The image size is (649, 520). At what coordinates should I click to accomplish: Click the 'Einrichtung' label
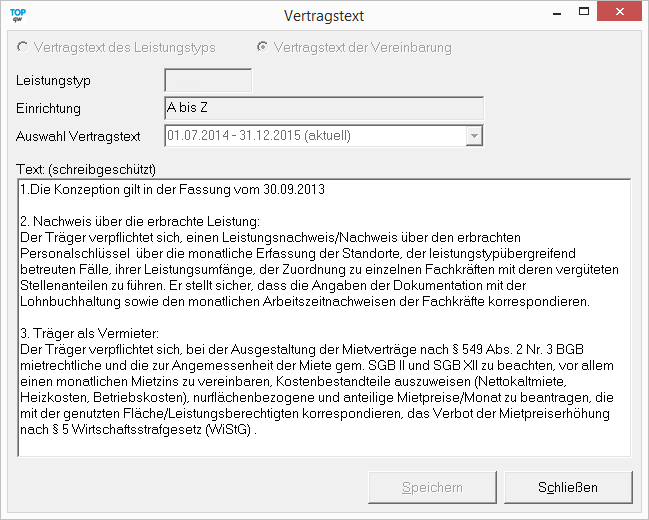point(49,108)
